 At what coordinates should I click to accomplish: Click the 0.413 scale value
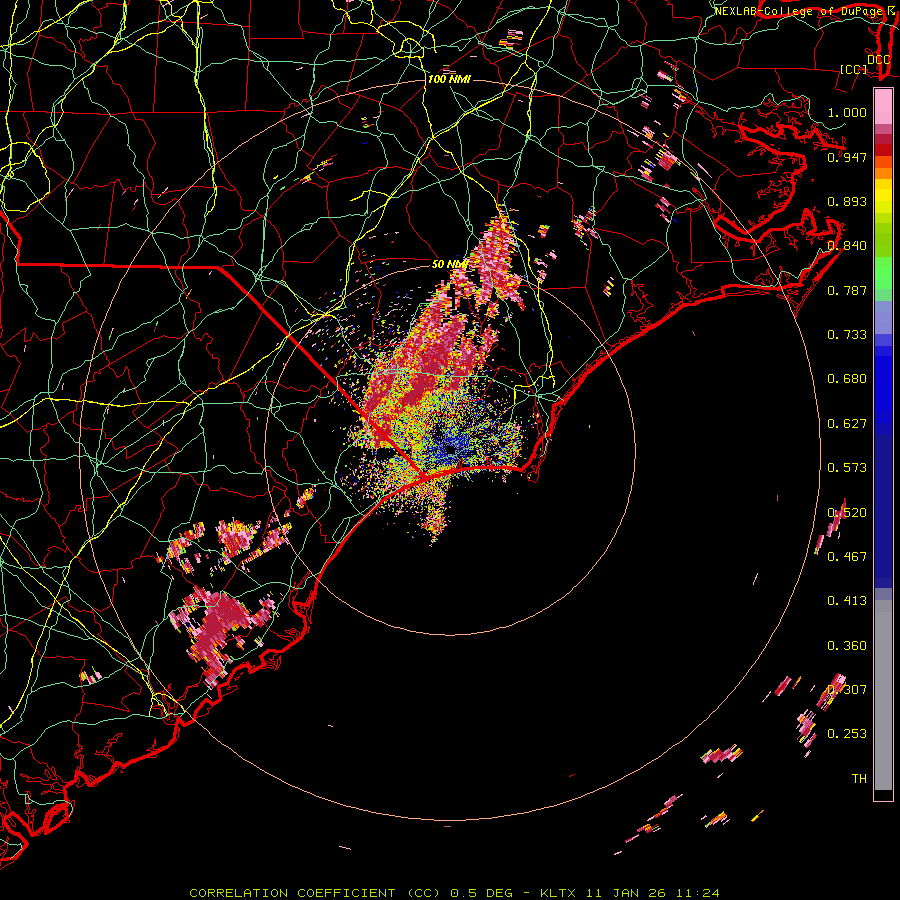coord(847,601)
